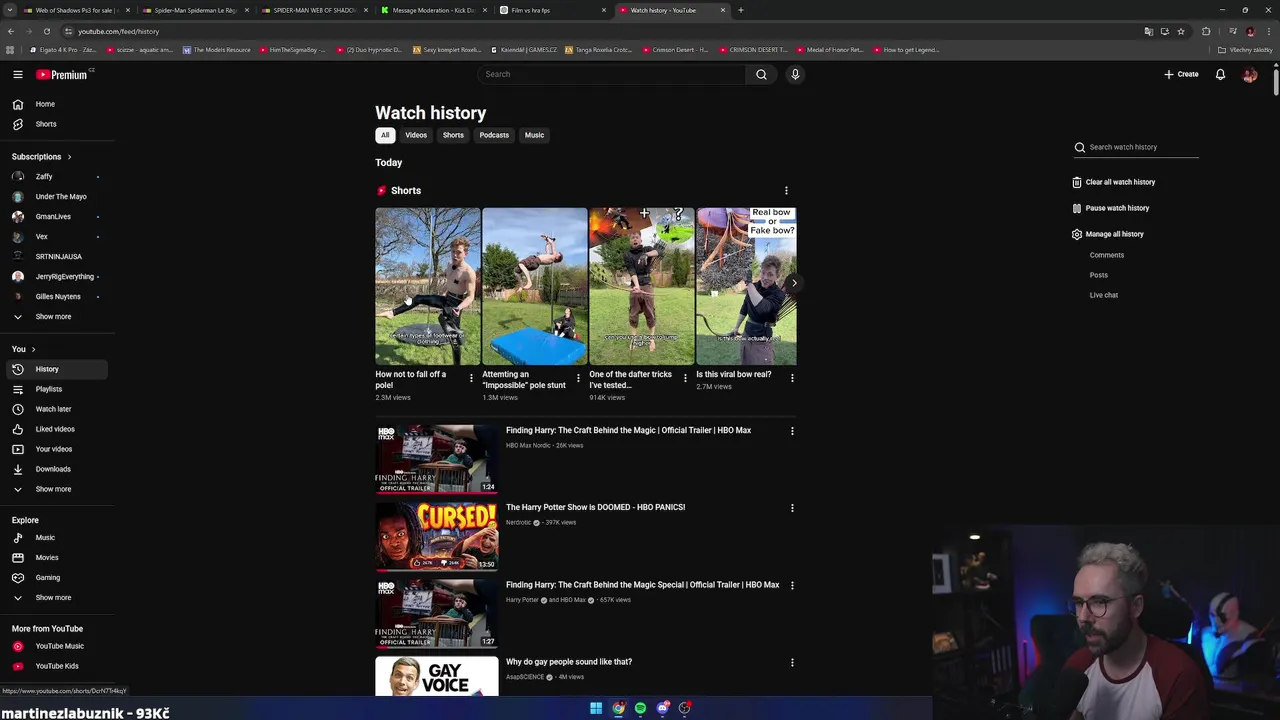Open GmanLives subscription

[x=55, y=216]
